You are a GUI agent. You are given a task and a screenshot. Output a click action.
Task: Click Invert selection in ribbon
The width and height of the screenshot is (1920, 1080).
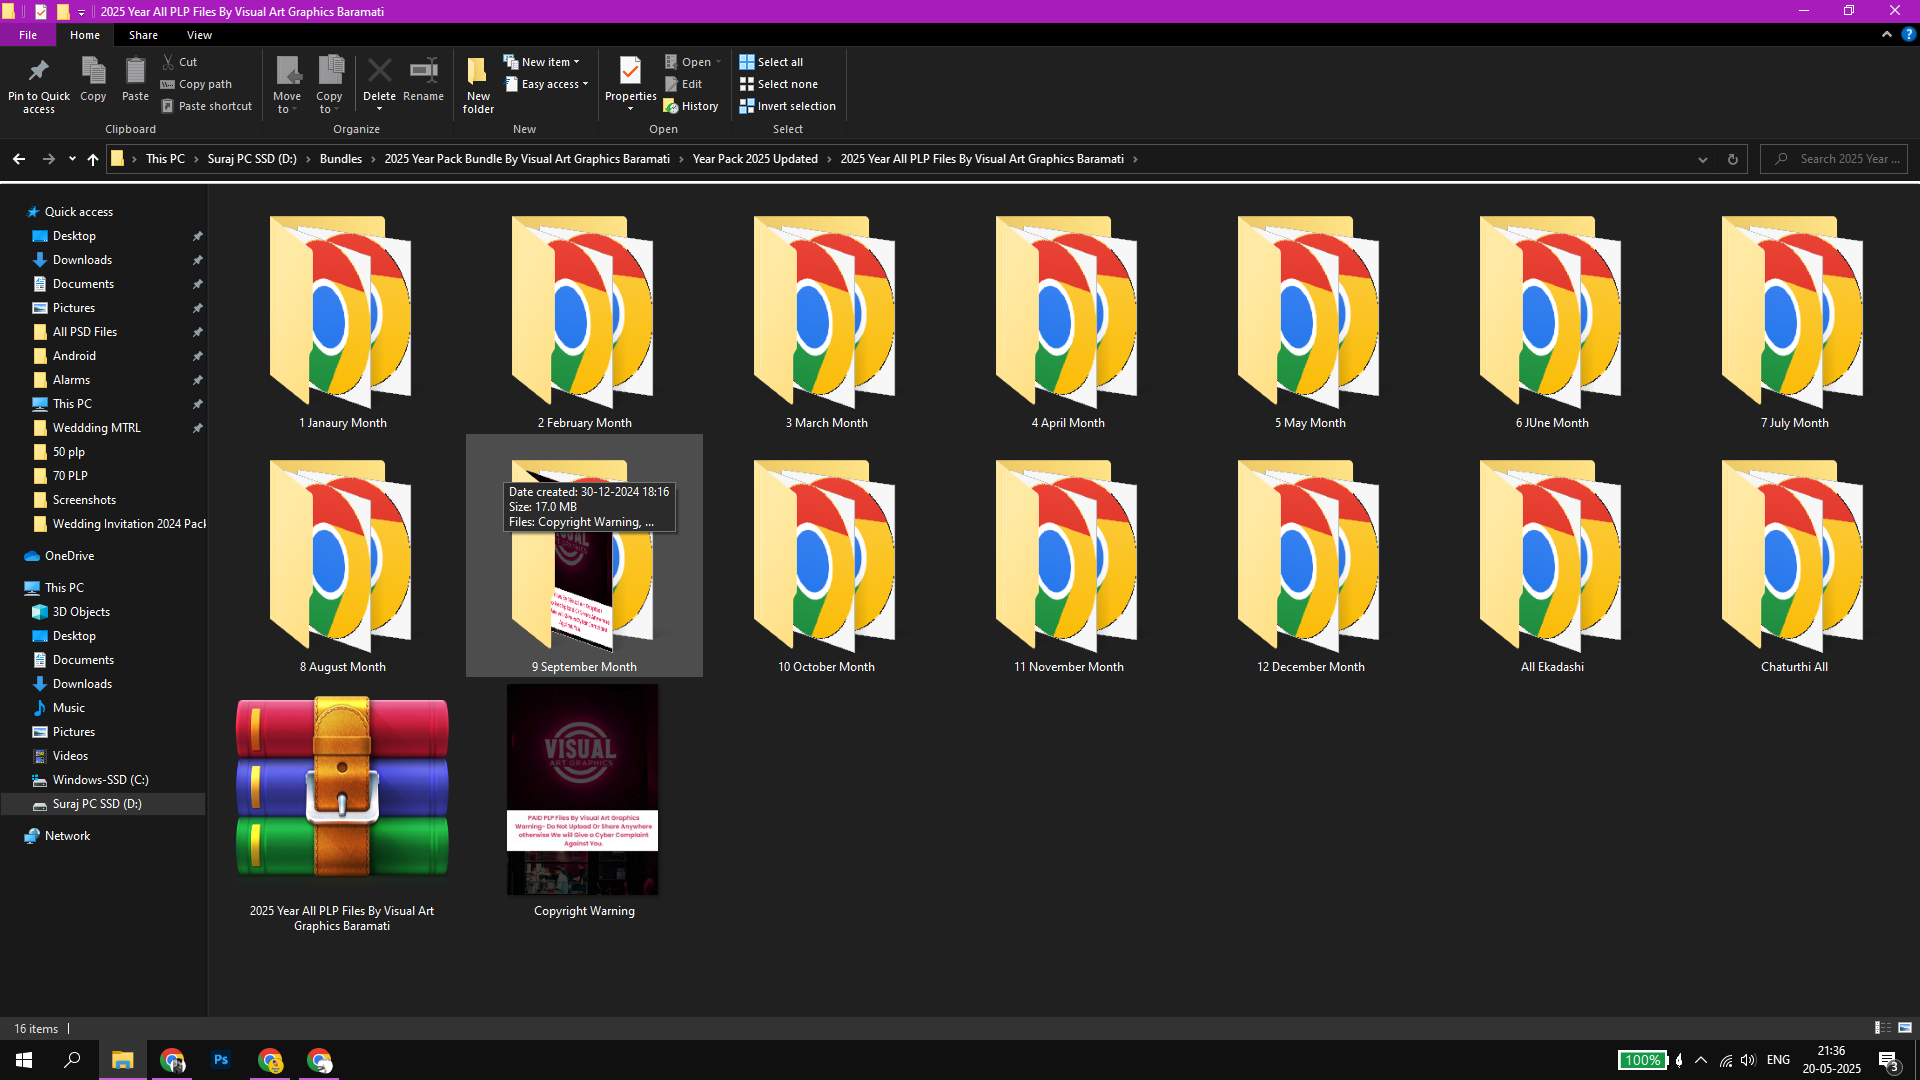(787, 106)
